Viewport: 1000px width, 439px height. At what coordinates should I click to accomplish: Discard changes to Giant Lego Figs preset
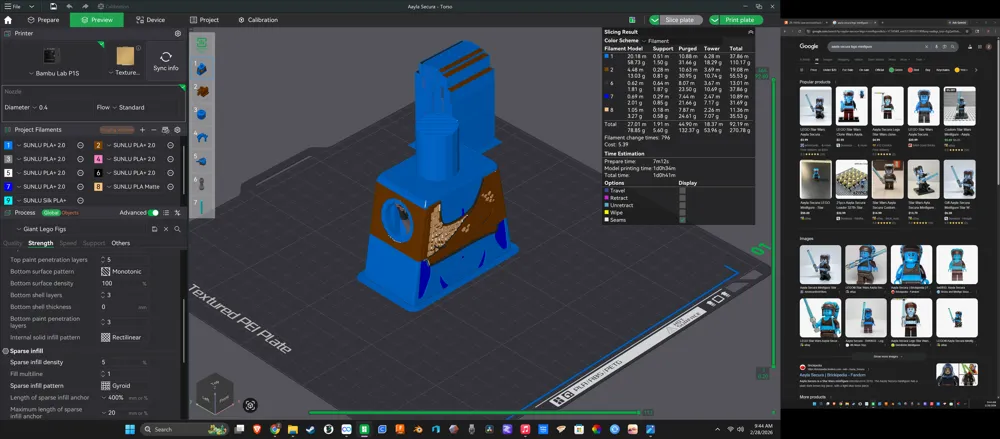tap(166, 229)
